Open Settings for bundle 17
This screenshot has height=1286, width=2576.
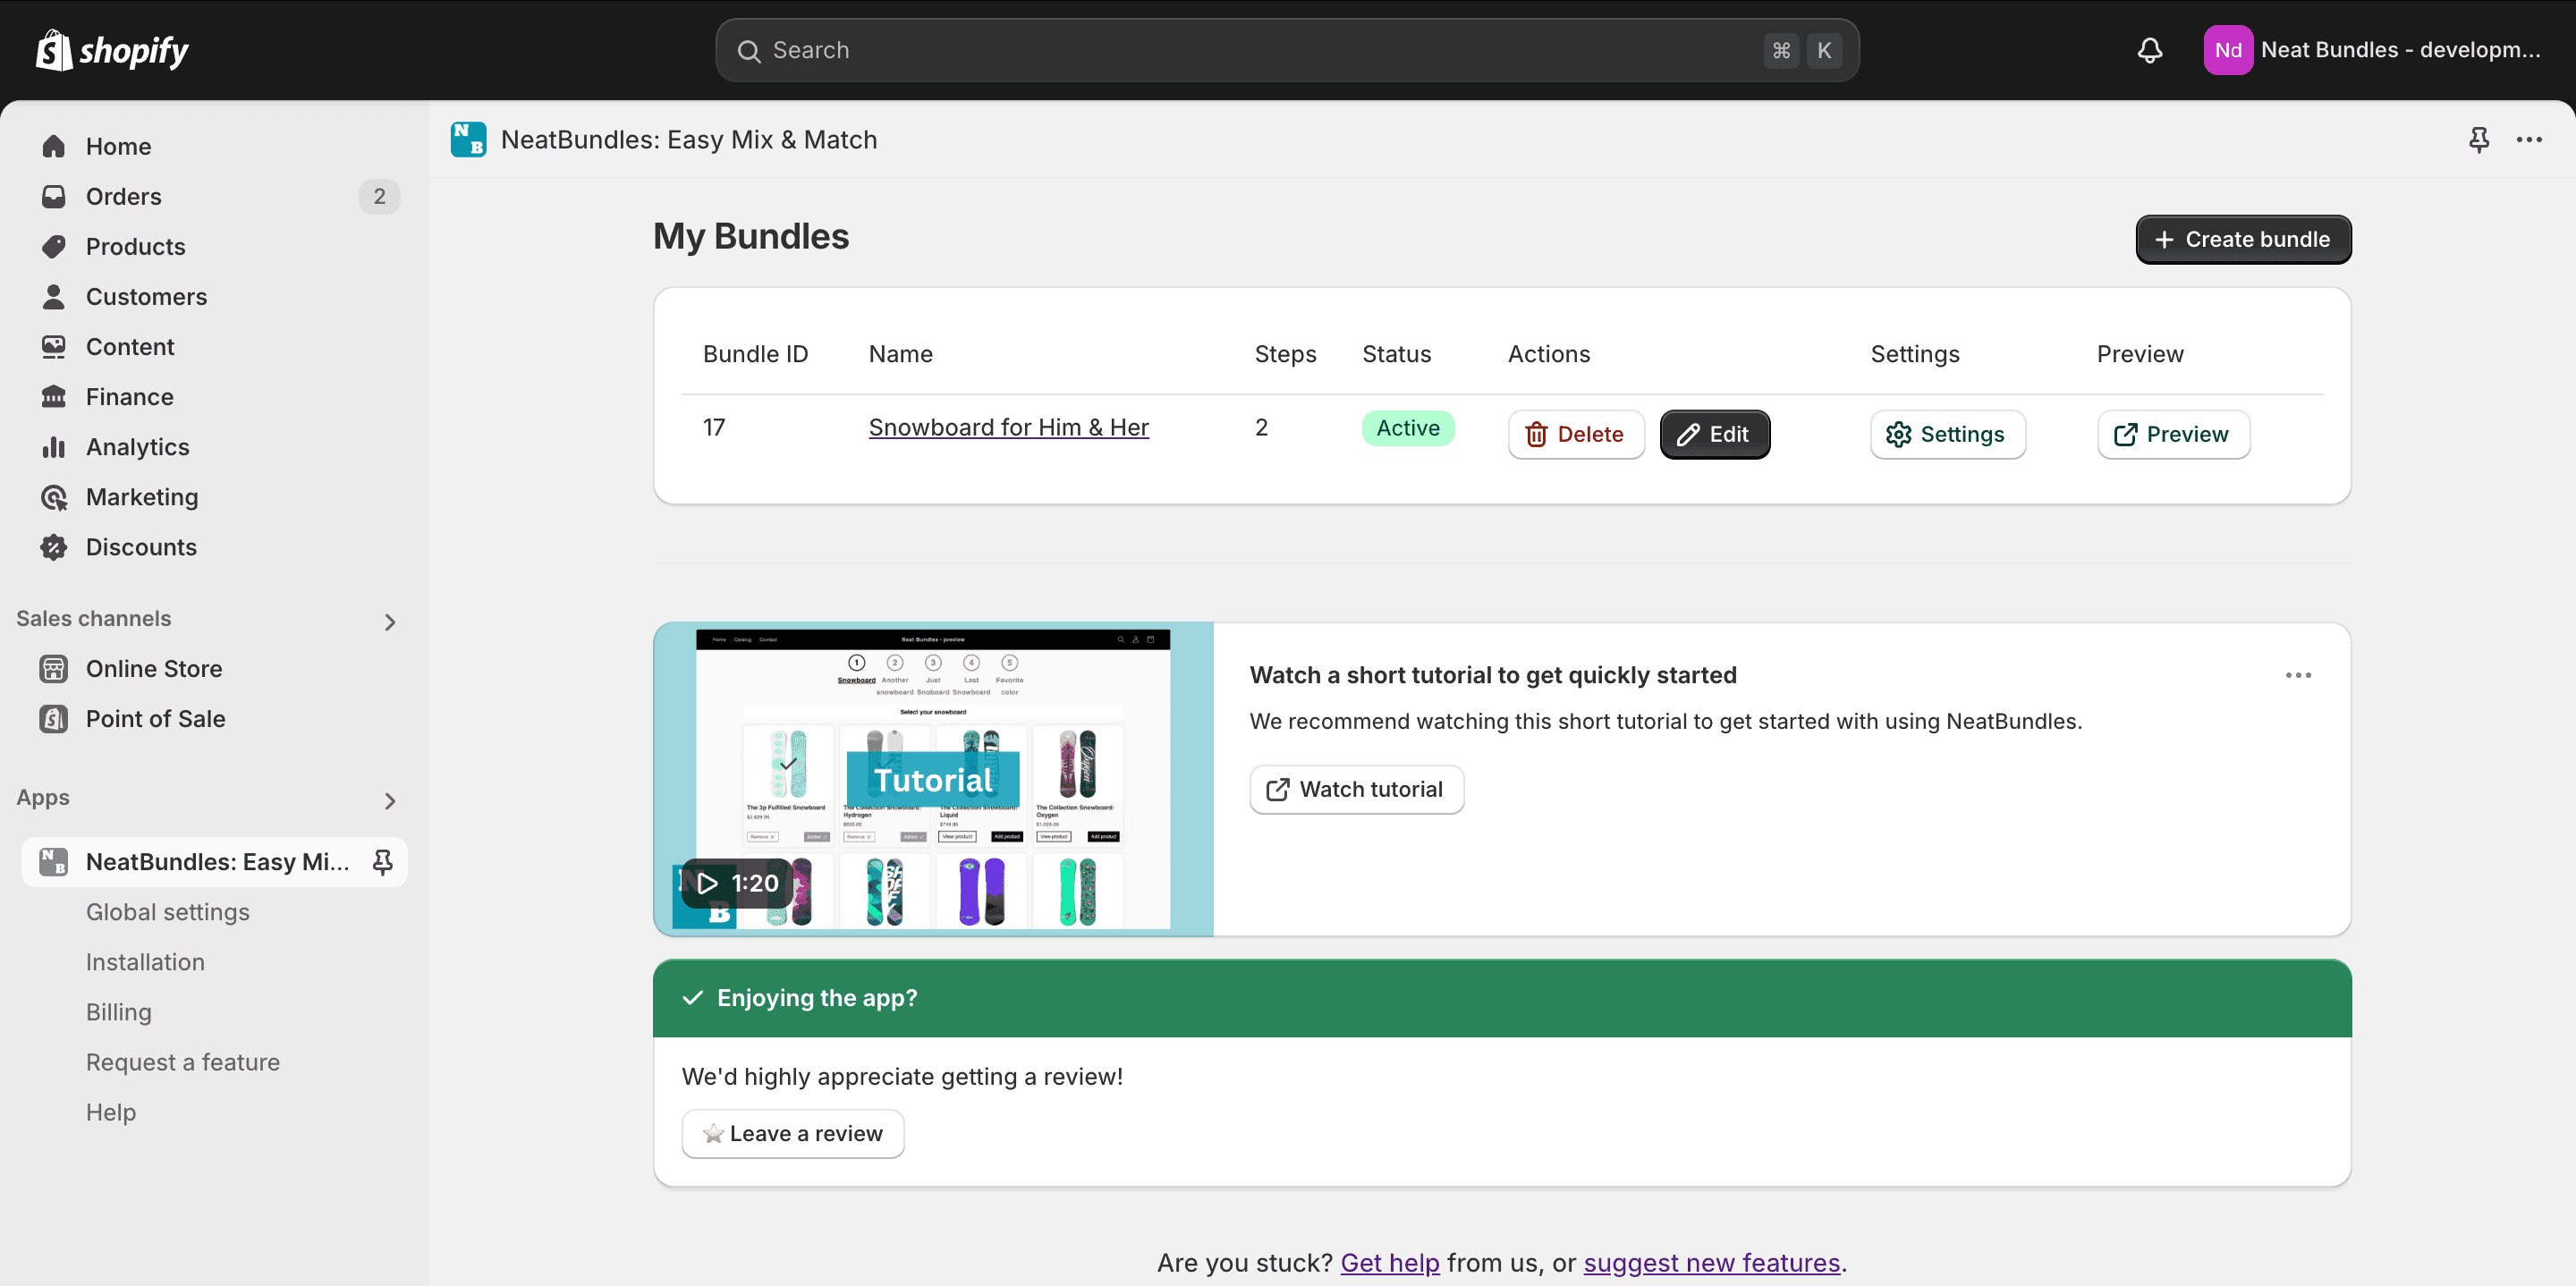click(1947, 434)
